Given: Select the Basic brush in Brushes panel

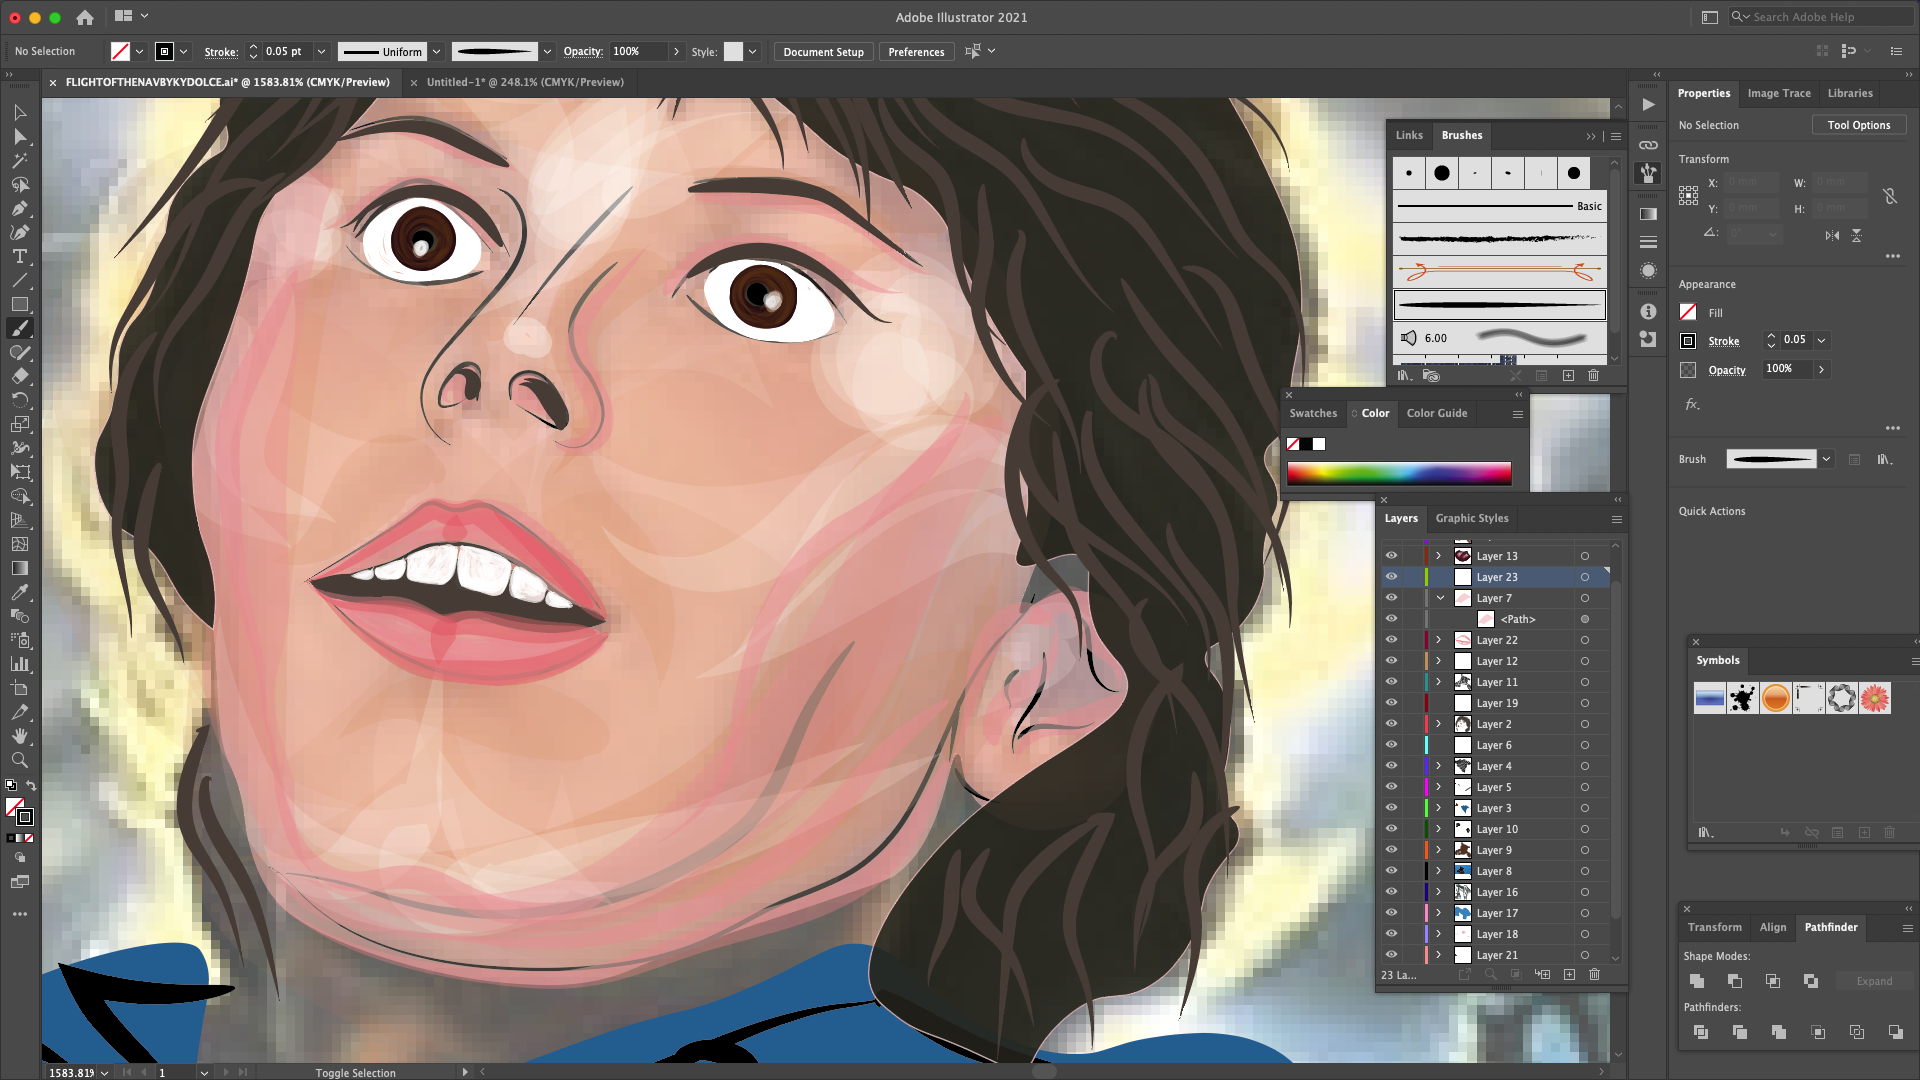Looking at the screenshot, I should pos(1499,206).
